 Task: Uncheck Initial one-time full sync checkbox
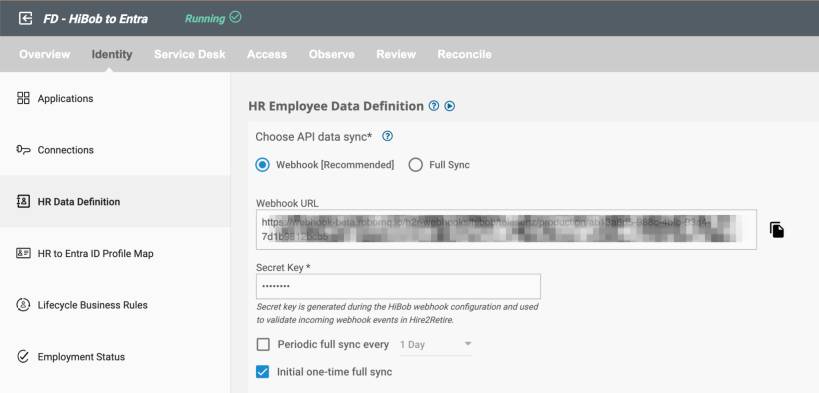(263, 372)
